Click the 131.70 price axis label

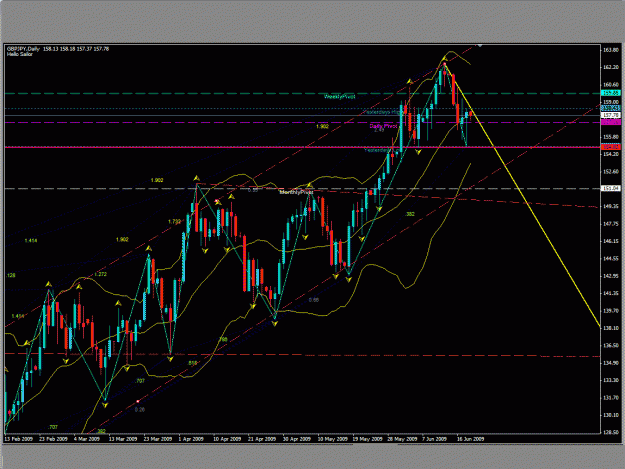(x=611, y=398)
